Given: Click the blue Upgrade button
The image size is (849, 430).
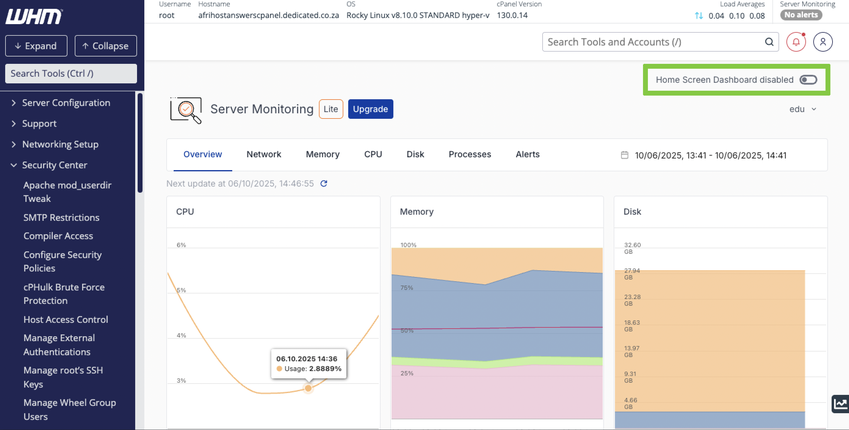Looking at the screenshot, I should 370,109.
